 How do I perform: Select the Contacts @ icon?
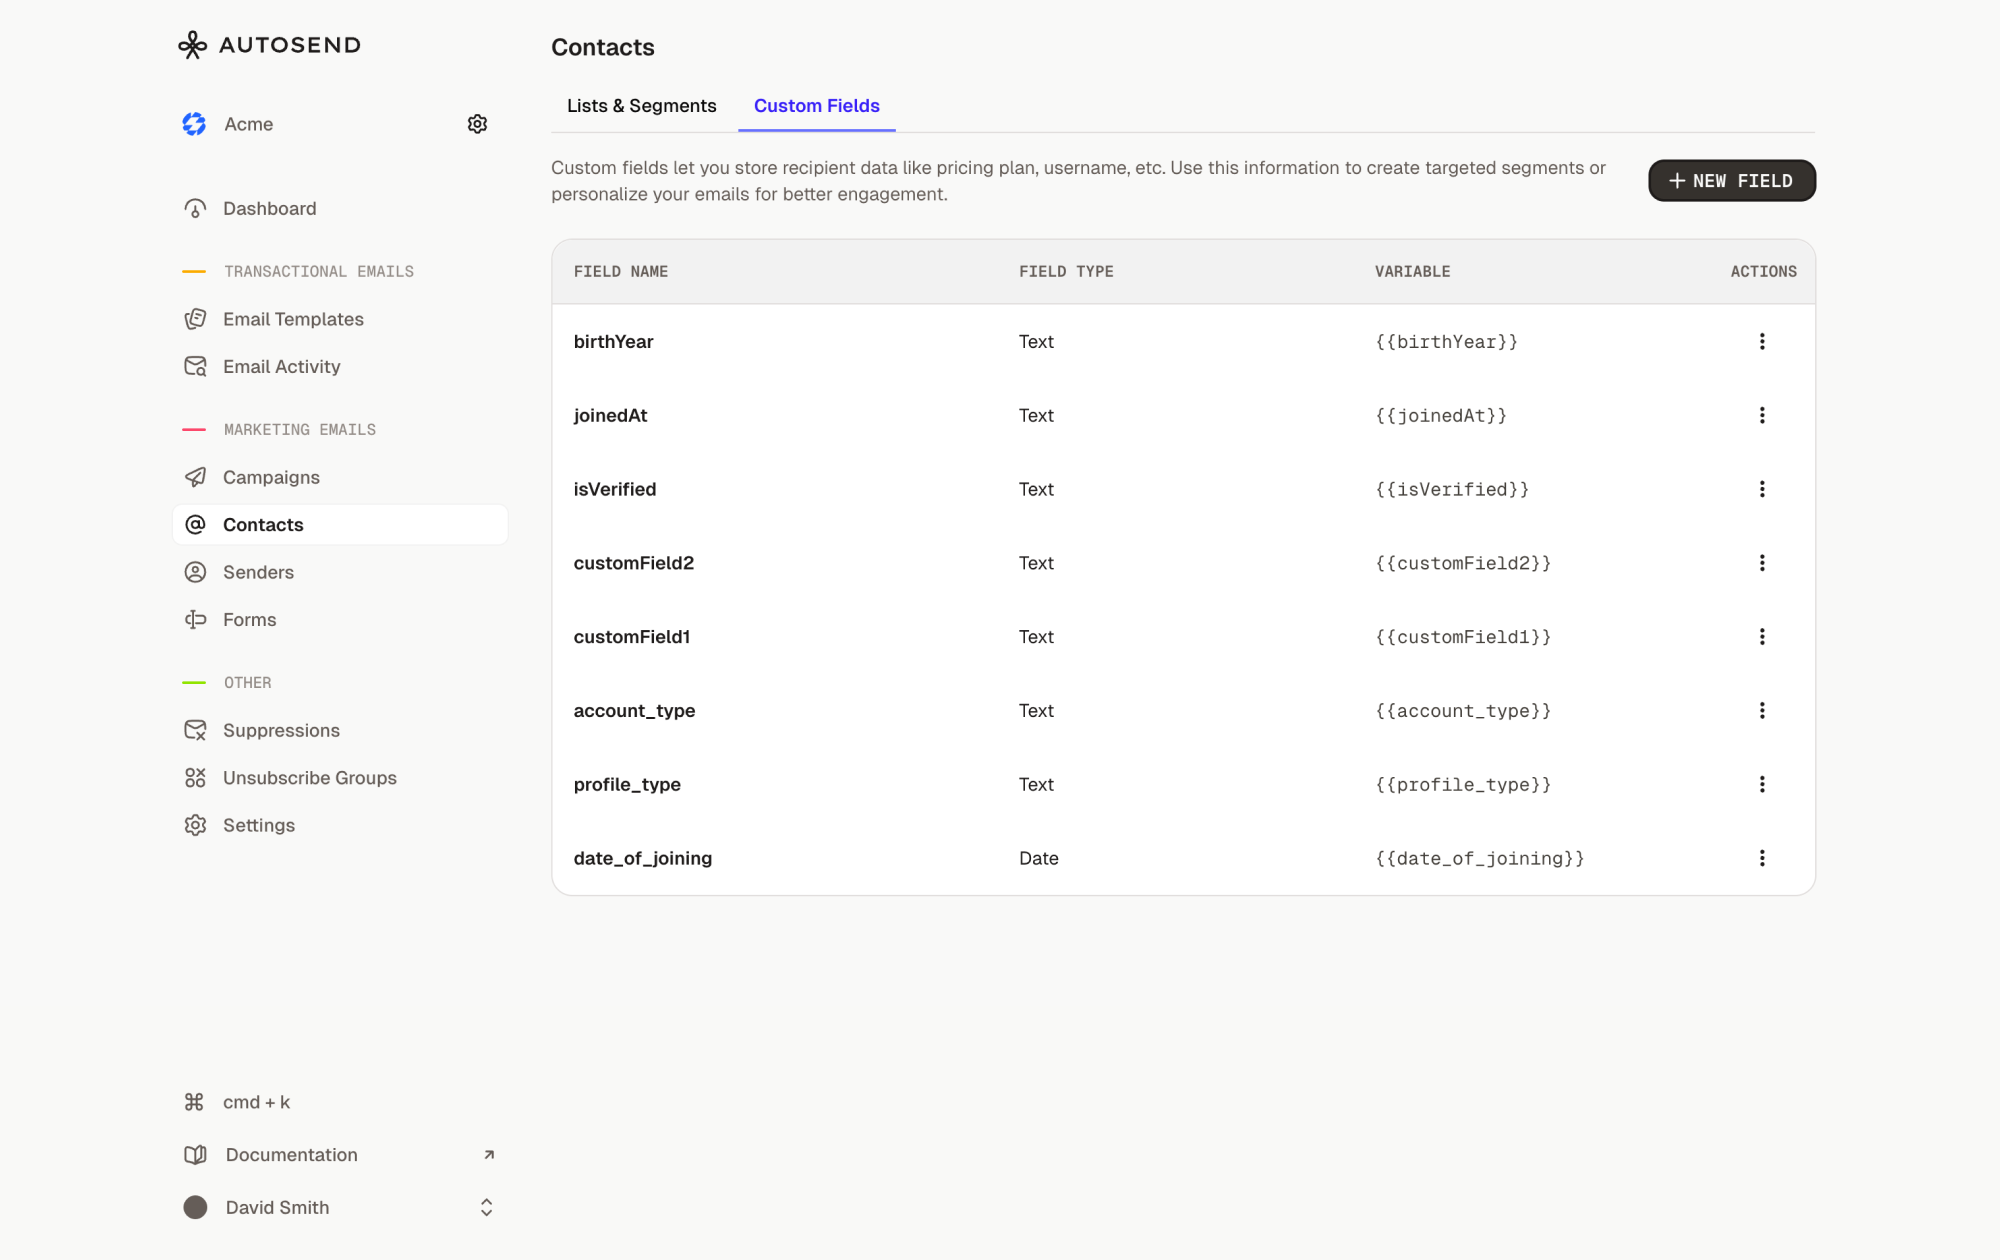pyautogui.click(x=195, y=524)
